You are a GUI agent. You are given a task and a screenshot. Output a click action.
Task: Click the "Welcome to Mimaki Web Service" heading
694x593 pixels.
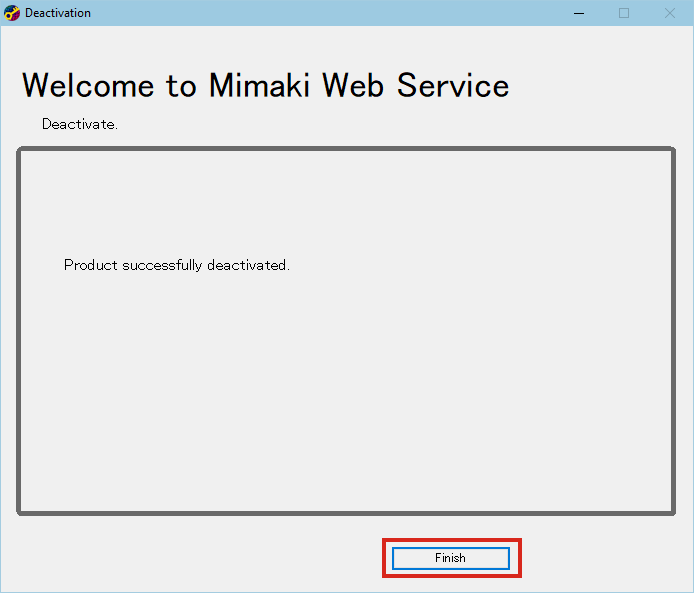(265, 85)
